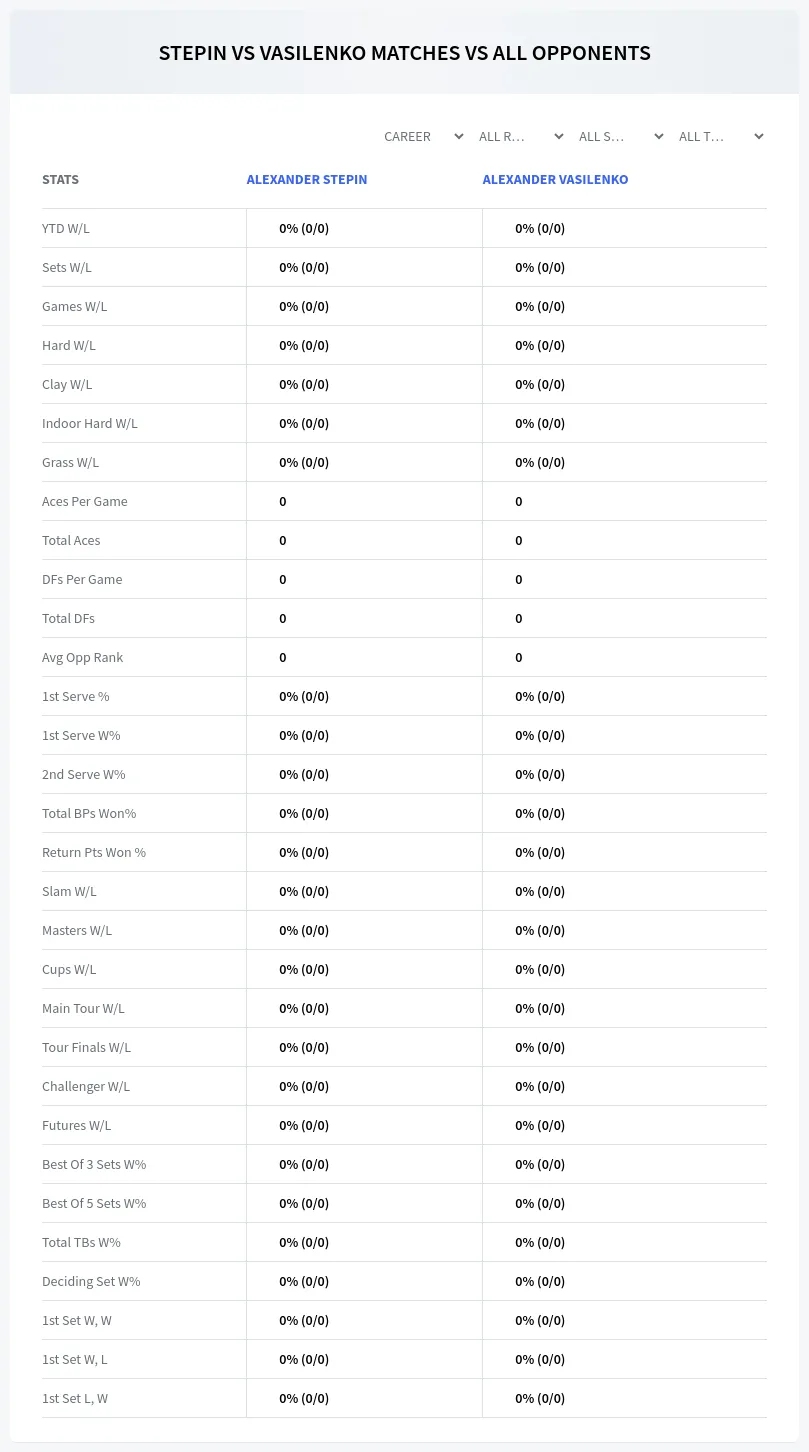
Task: Click Vasilenko's Clay W/L value
Action: point(540,384)
